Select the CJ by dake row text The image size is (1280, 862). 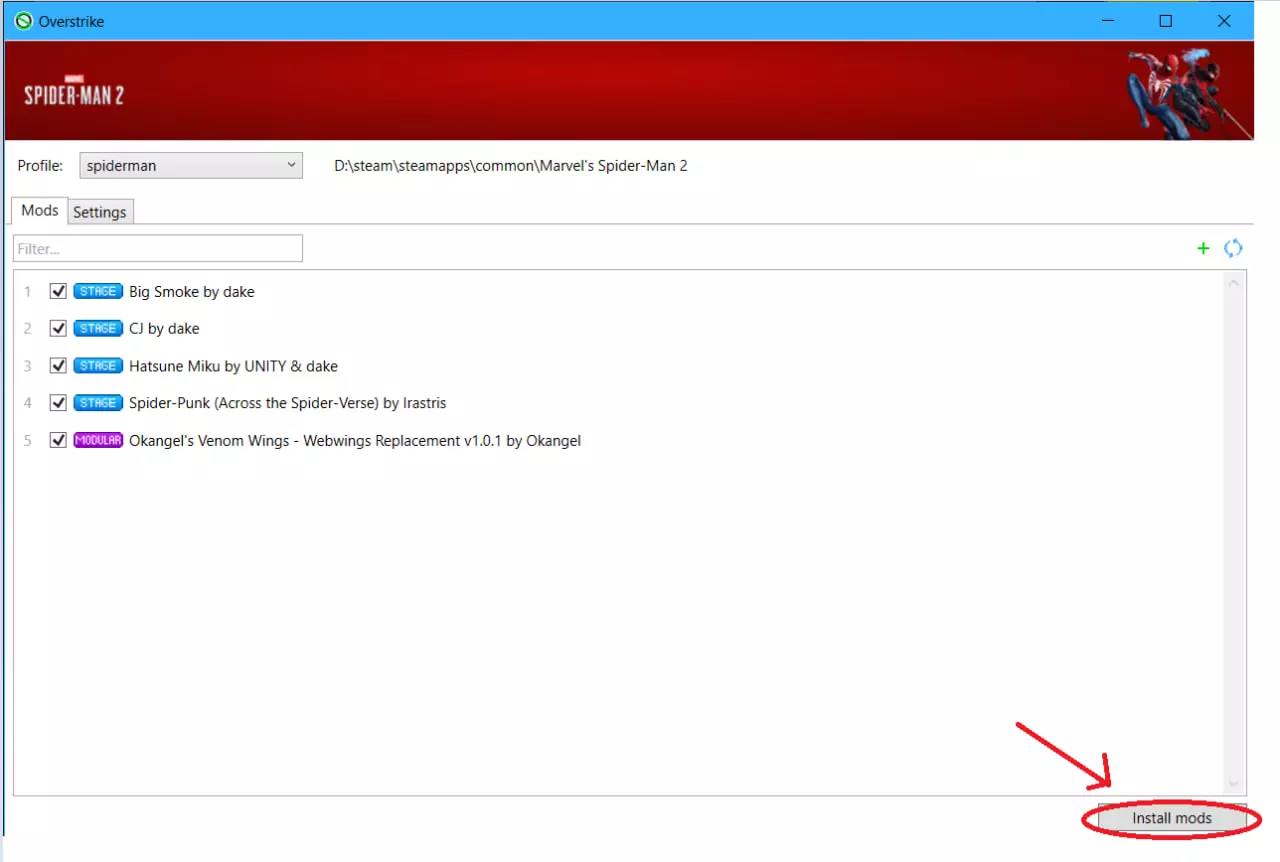(x=164, y=329)
